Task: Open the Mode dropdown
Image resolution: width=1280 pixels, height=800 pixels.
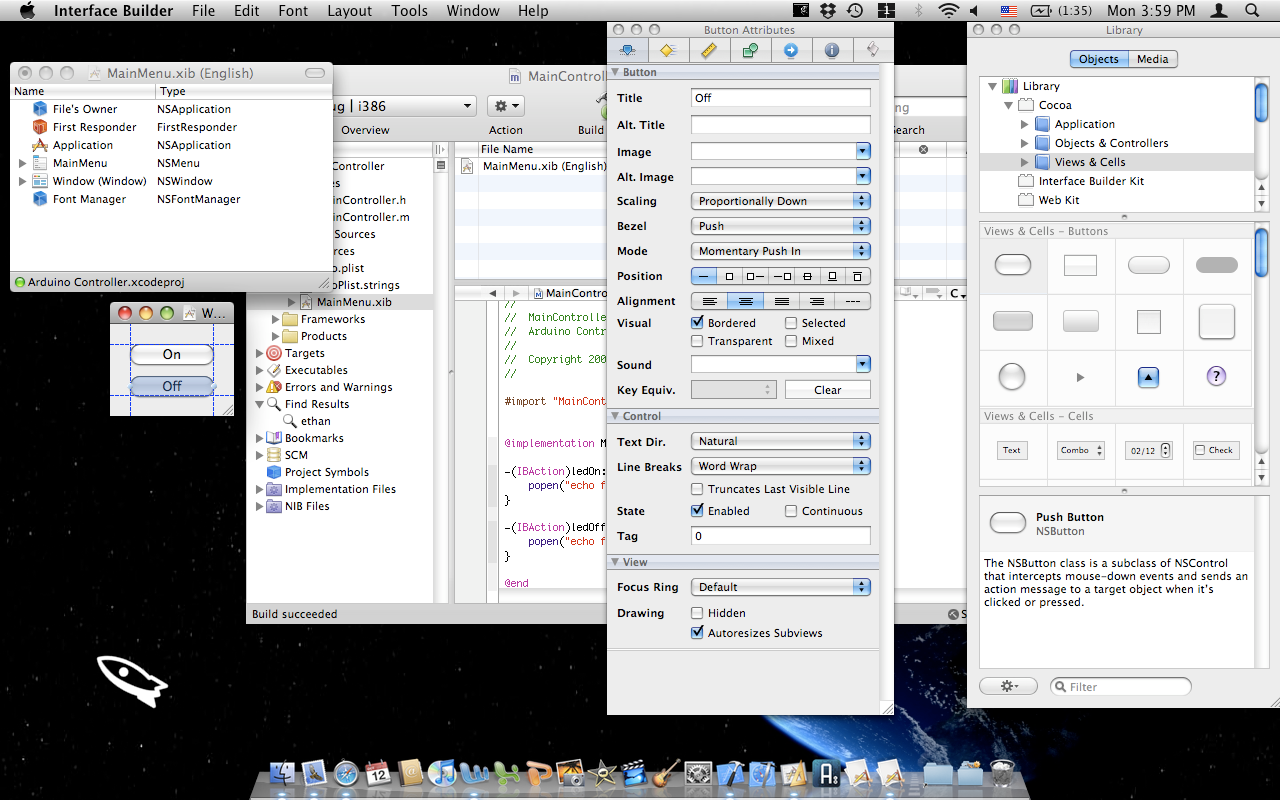Action: click(x=781, y=251)
